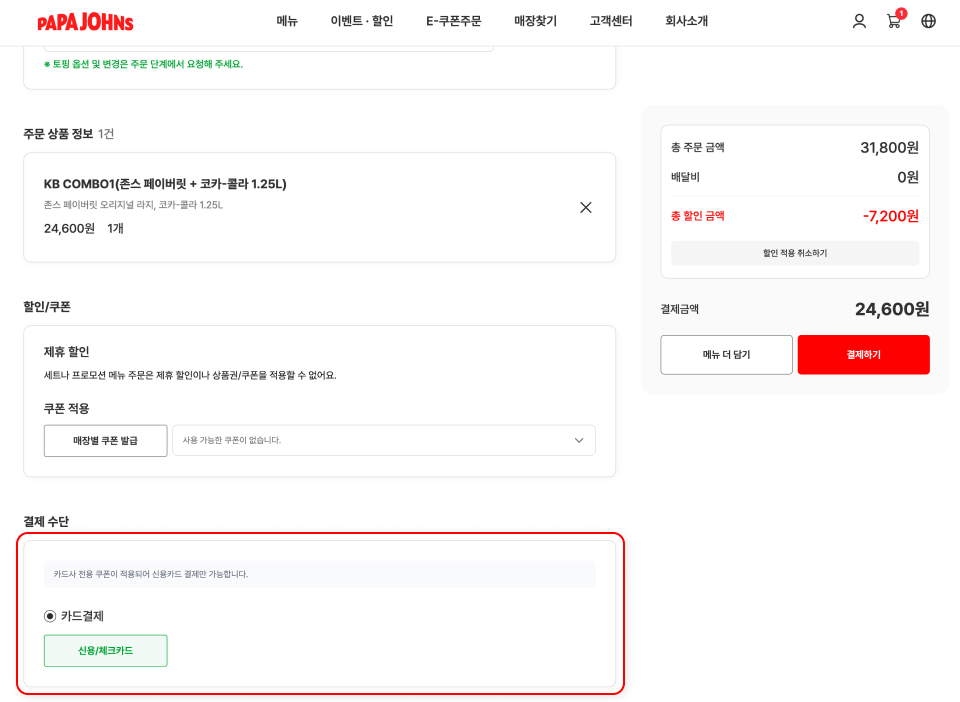Image resolution: width=960 pixels, height=702 pixels.
Task: Open the 메뉴 navigation item
Action: point(287,21)
